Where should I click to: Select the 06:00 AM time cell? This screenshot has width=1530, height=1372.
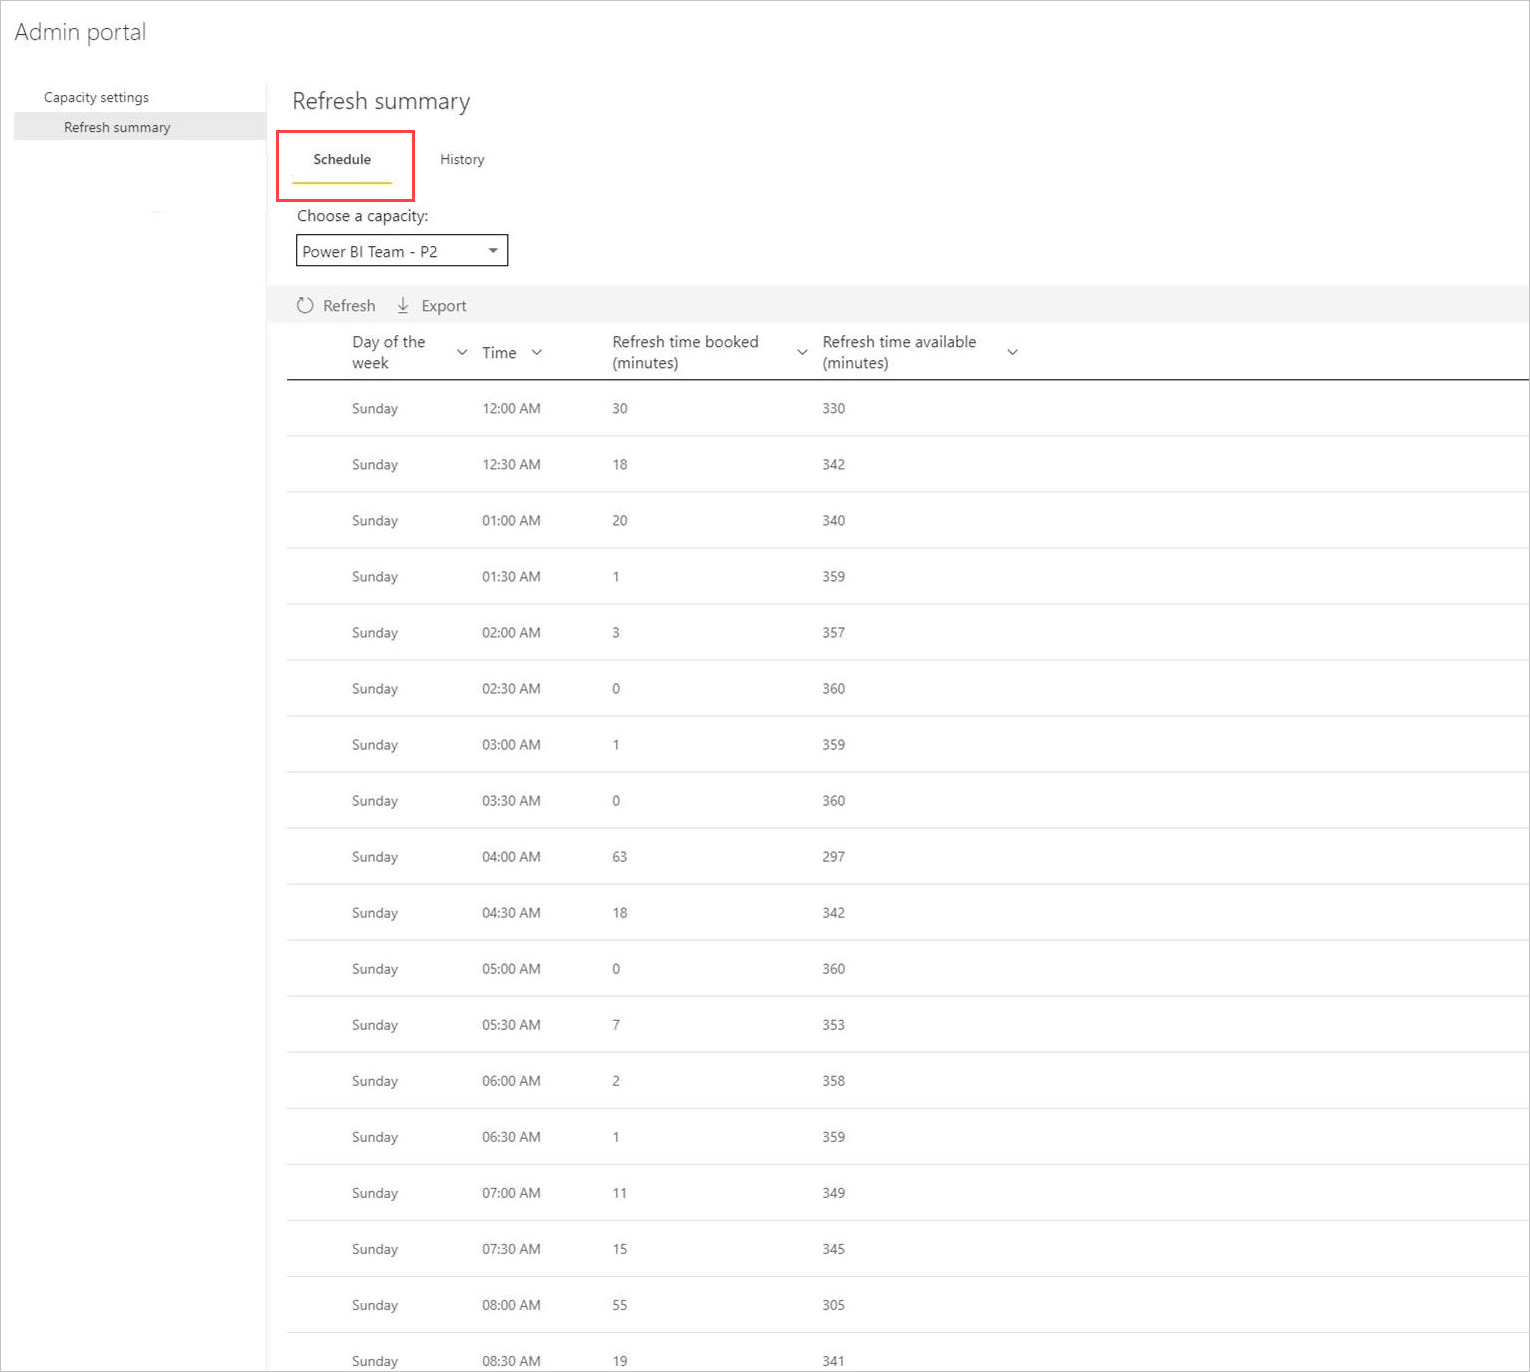[511, 1080]
